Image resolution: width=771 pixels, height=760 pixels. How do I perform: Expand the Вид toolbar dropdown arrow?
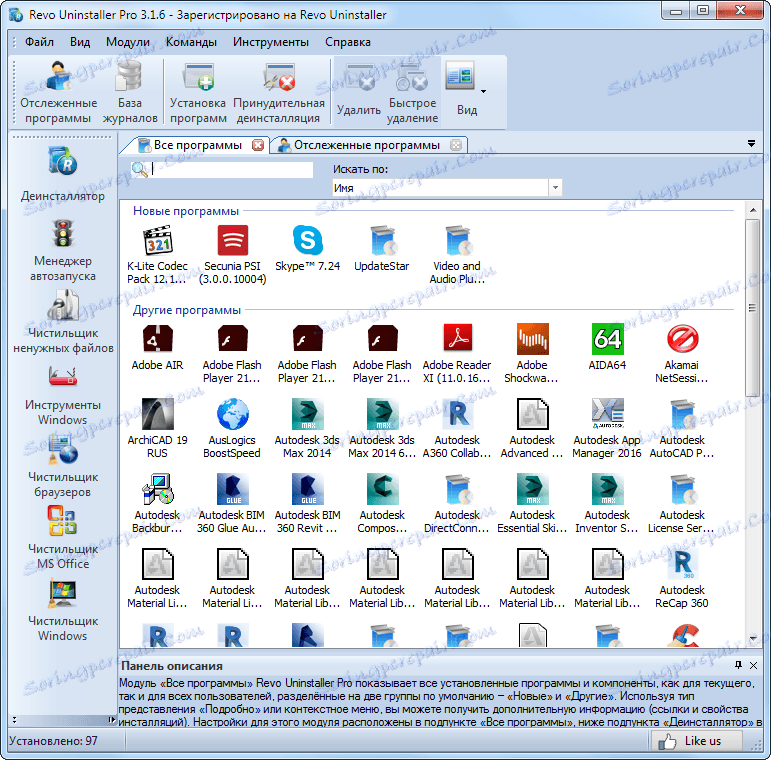pyautogui.click(x=483, y=91)
